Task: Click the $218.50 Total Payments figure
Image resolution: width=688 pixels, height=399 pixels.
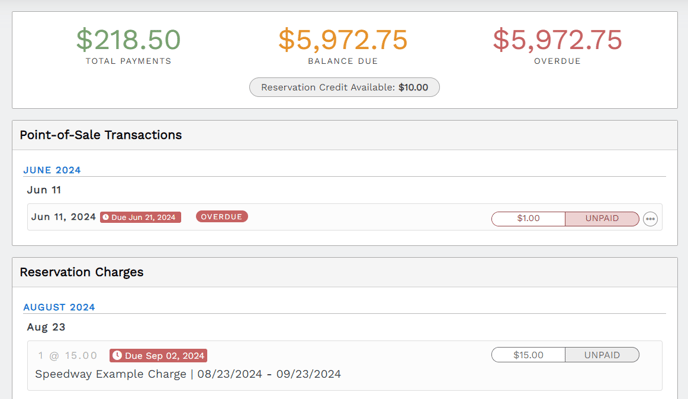Action: click(129, 40)
